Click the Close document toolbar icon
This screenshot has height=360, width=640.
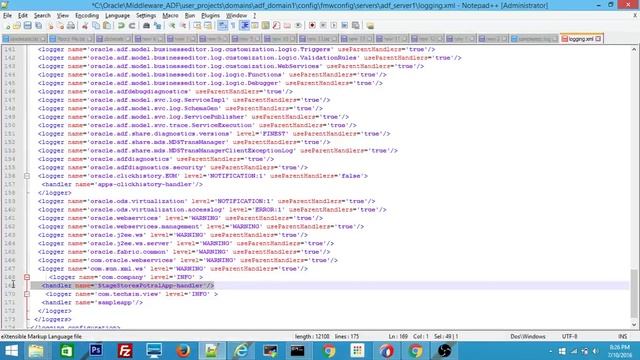(x=51, y=26)
